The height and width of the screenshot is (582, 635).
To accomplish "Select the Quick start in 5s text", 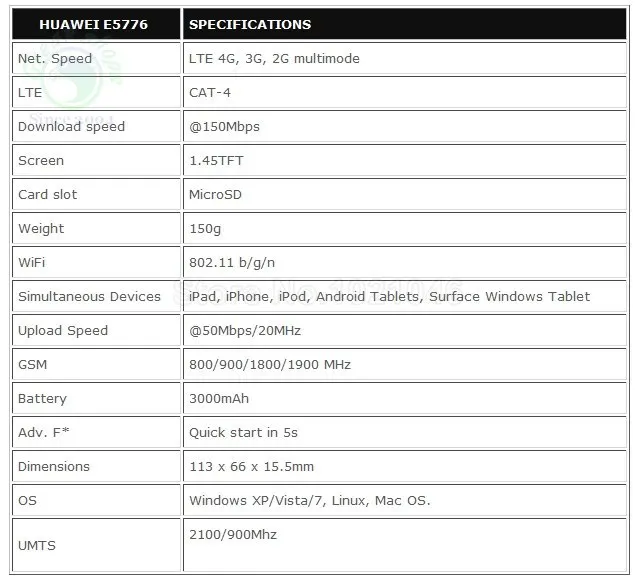I will (243, 433).
